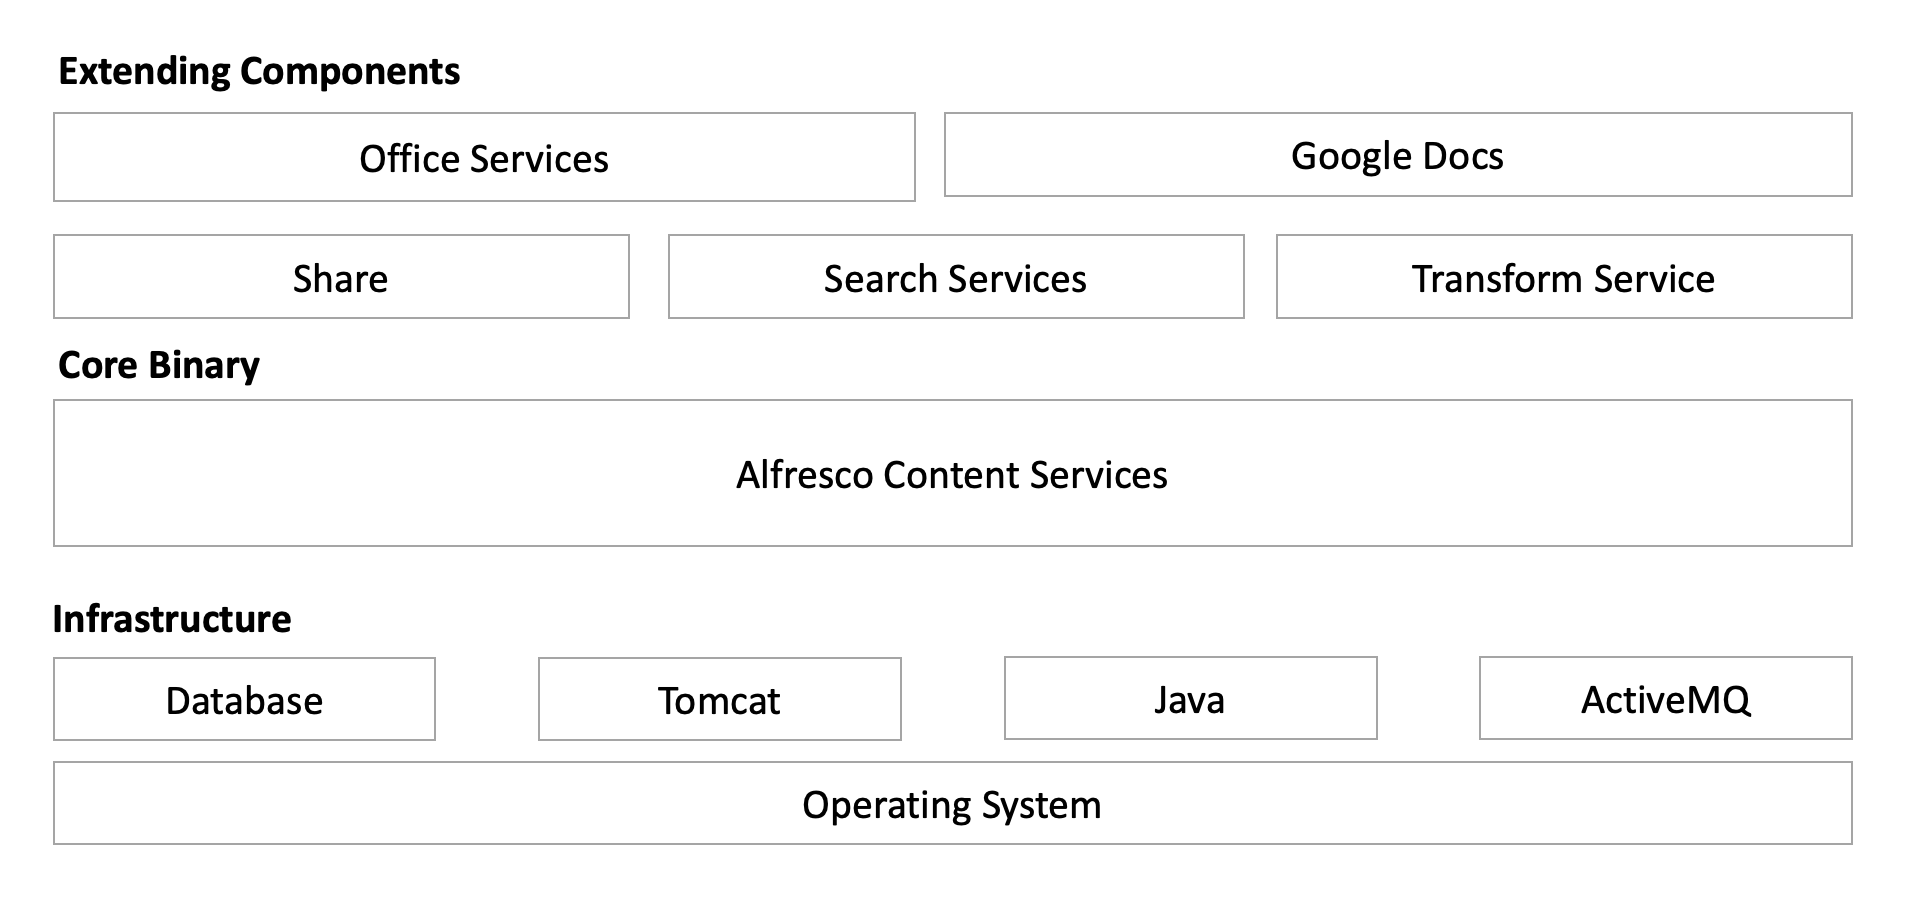Click the Office Services box
Image resolution: width=1932 pixels, height=914 pixels.
(484, 158)
